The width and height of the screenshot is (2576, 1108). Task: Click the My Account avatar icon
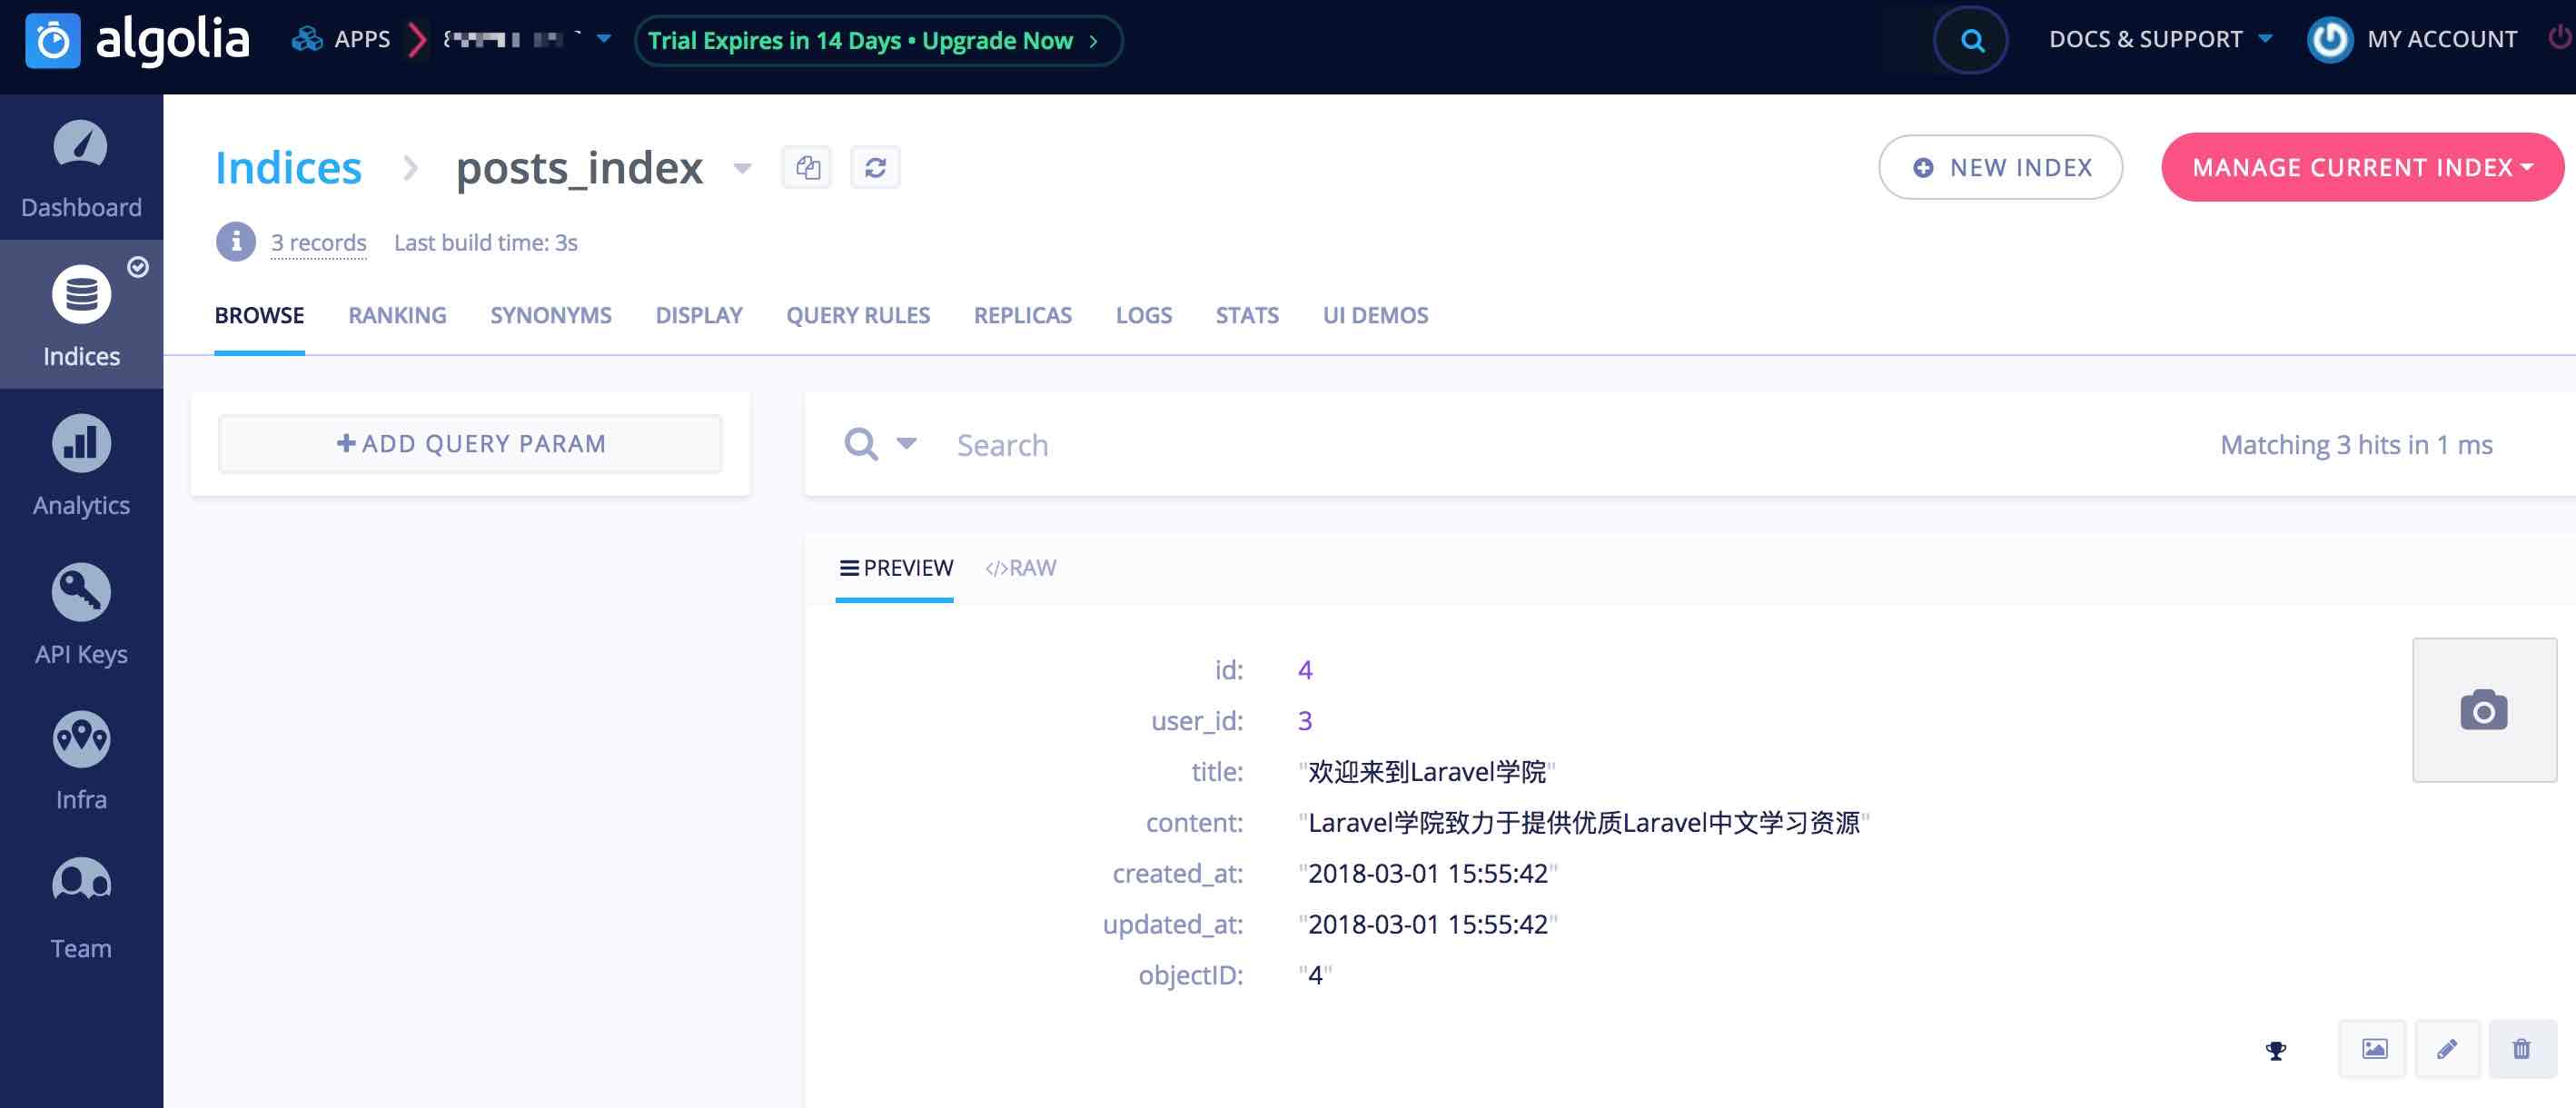2329,40
